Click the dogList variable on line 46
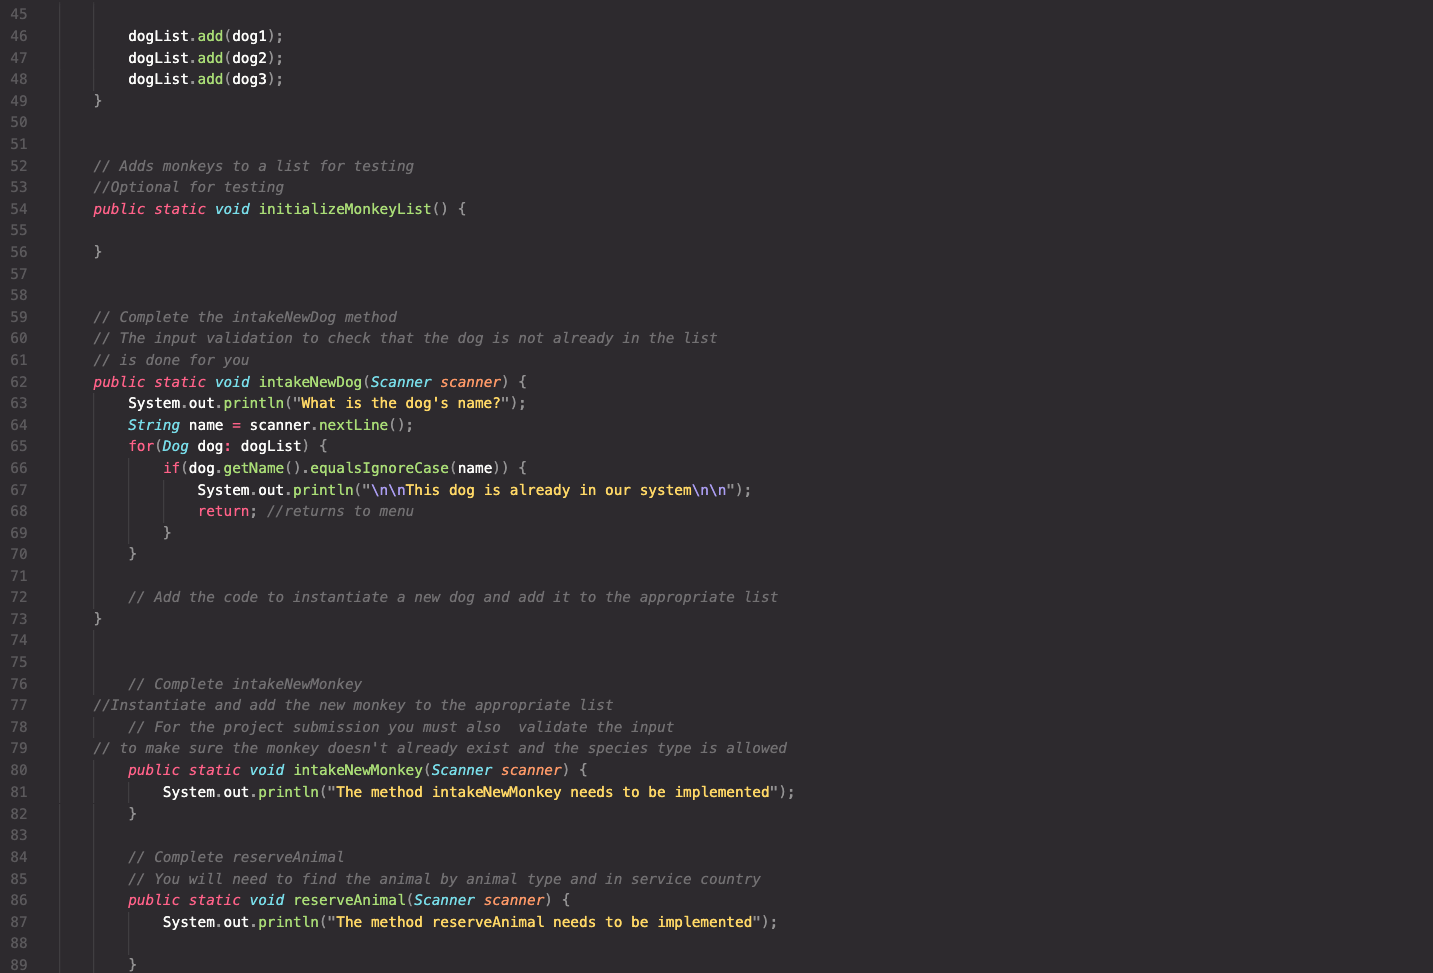 pos(157,35)
